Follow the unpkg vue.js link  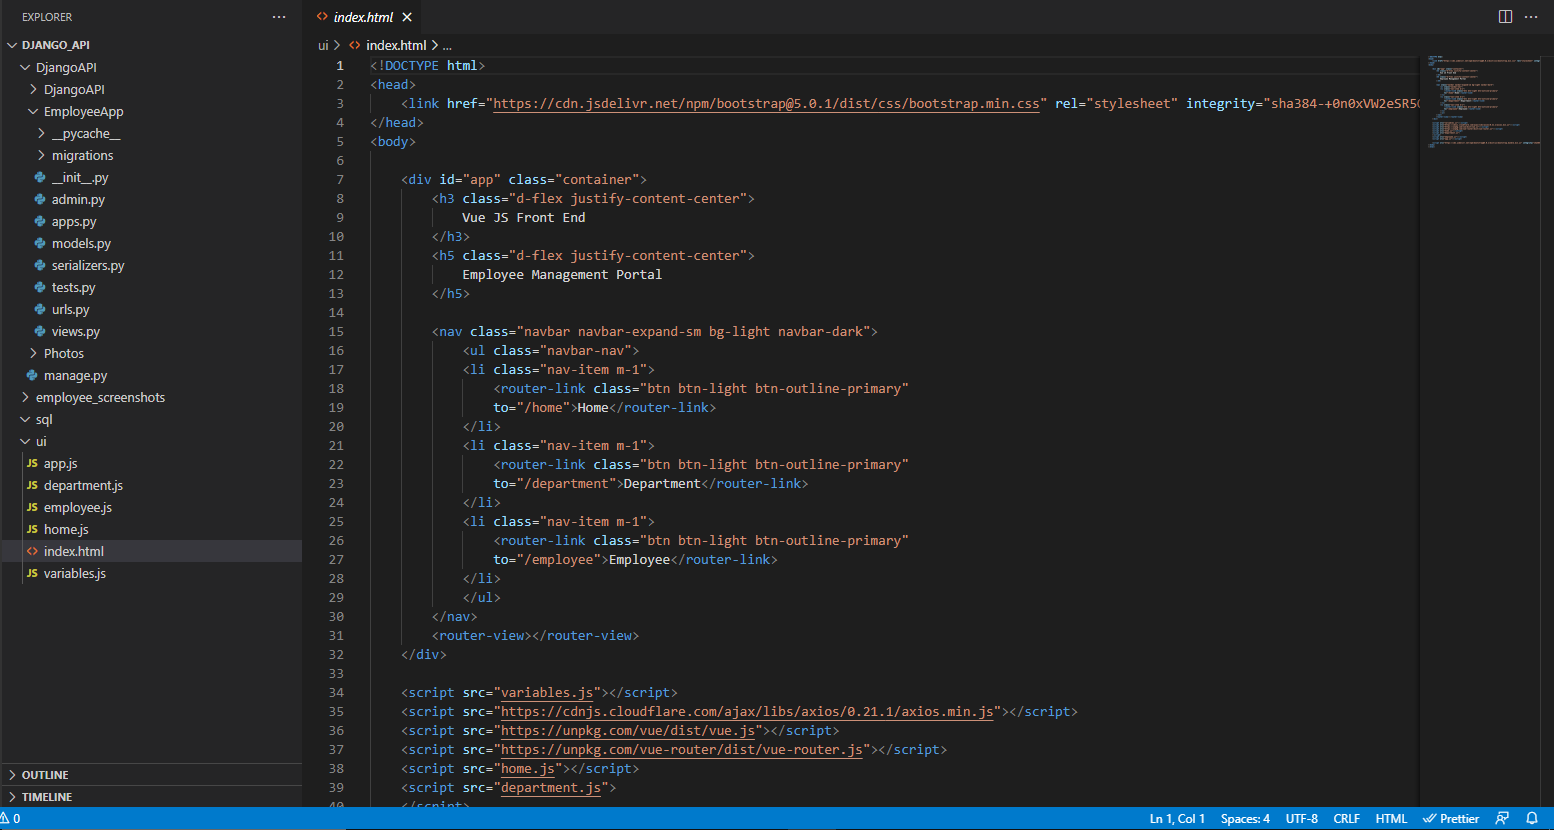pyautogui.click(x=628, y=731)
